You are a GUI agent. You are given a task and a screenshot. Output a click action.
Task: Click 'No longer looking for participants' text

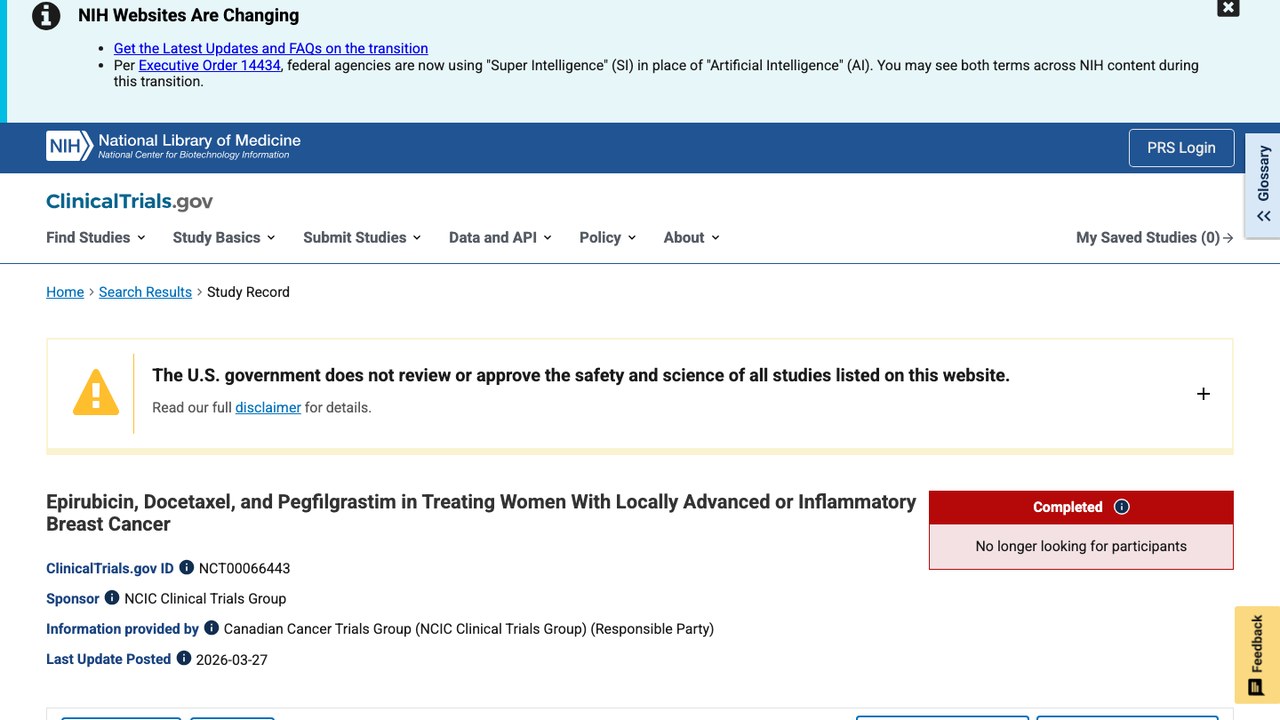point(1081,546)
